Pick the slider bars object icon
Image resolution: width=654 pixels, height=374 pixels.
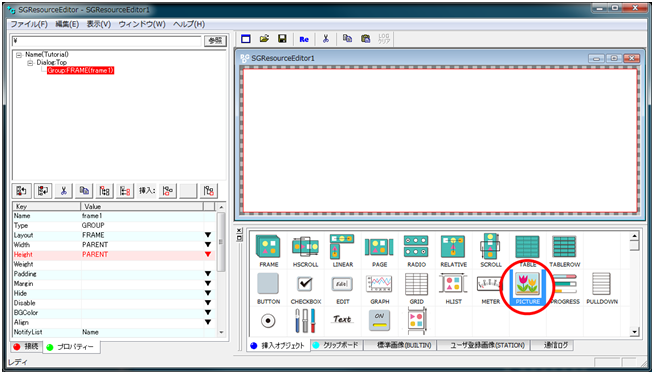305,321
